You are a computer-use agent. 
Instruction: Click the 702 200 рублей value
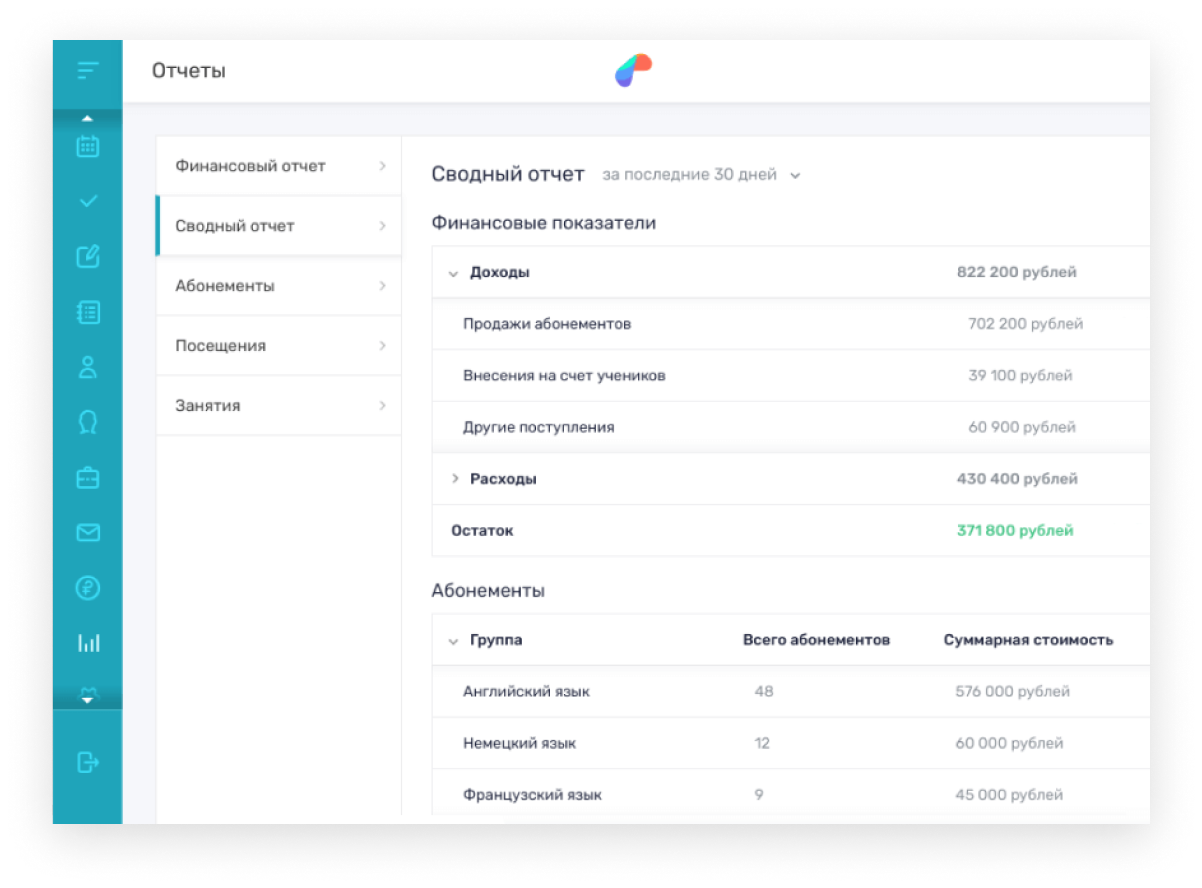coord(1026,324)
